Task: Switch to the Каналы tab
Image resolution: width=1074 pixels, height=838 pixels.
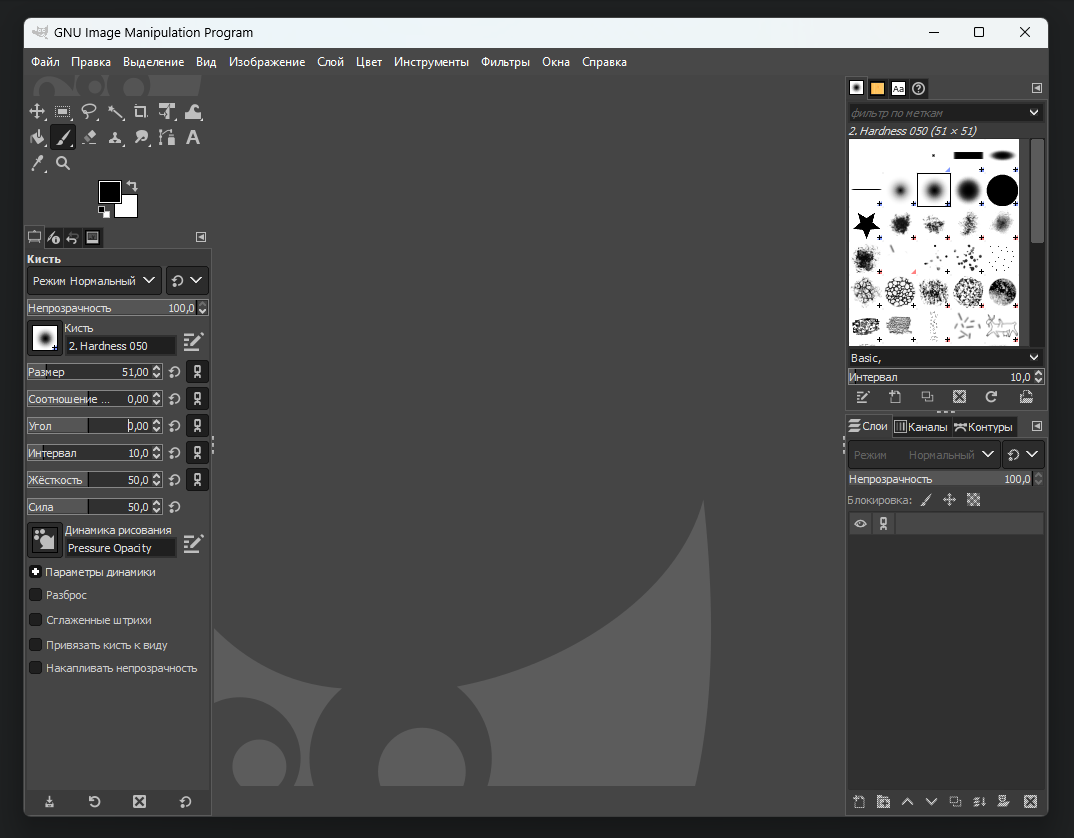Action: (920, 427)
